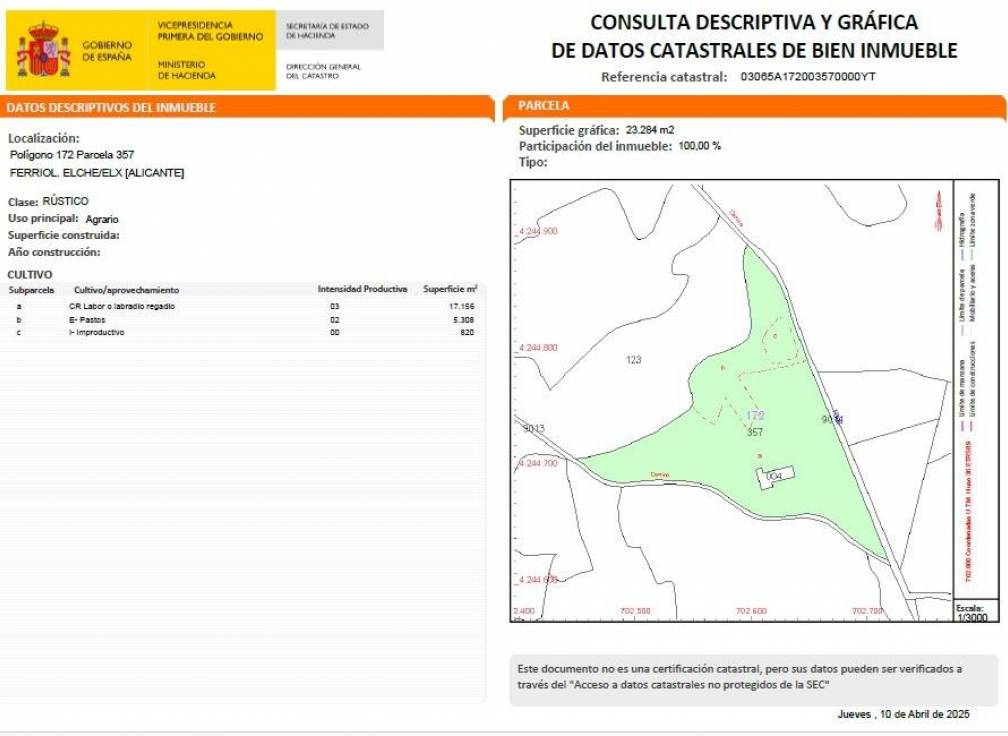This screenshot has width=1008, height=736.
Task: Expand the CULTIVO table section
Action: click(x=30, y=275)
